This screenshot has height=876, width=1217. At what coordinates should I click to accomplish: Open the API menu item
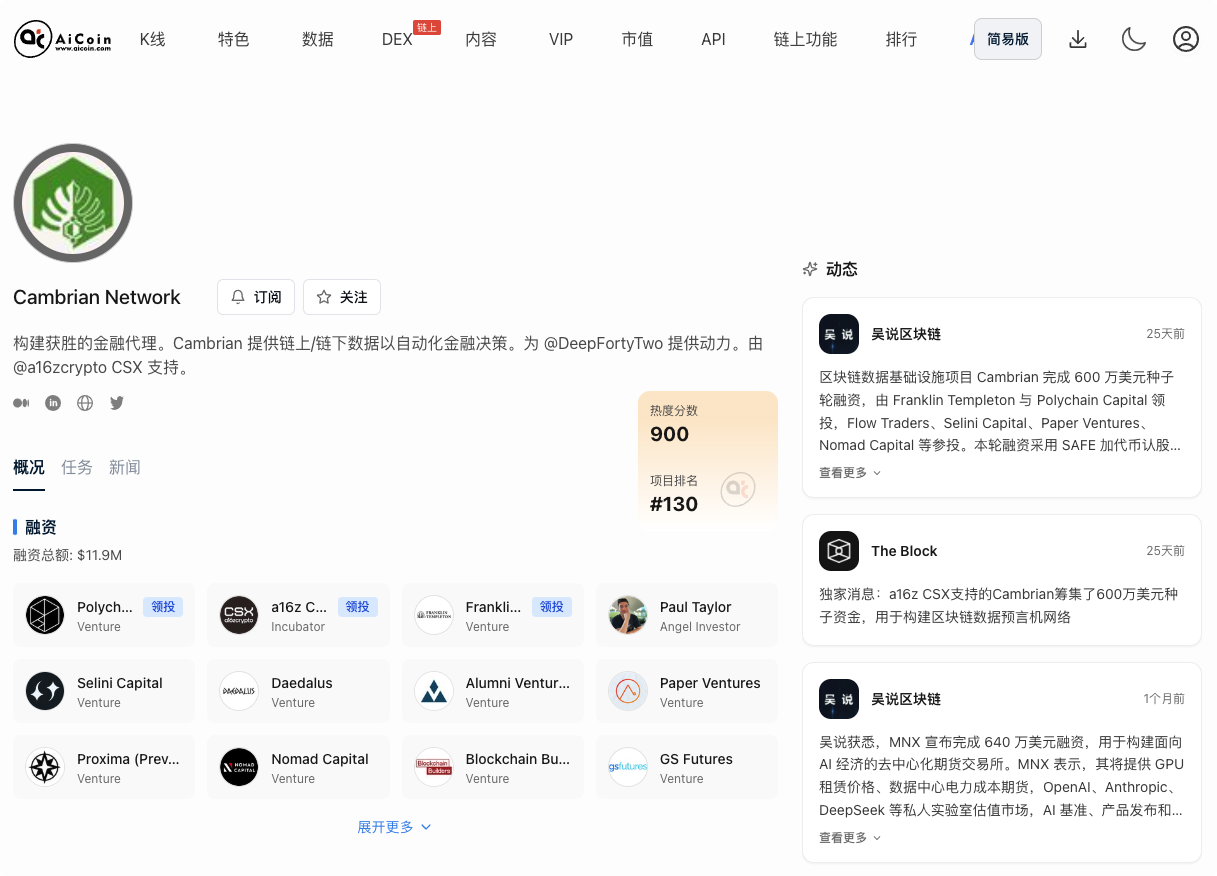coord(713,40)
